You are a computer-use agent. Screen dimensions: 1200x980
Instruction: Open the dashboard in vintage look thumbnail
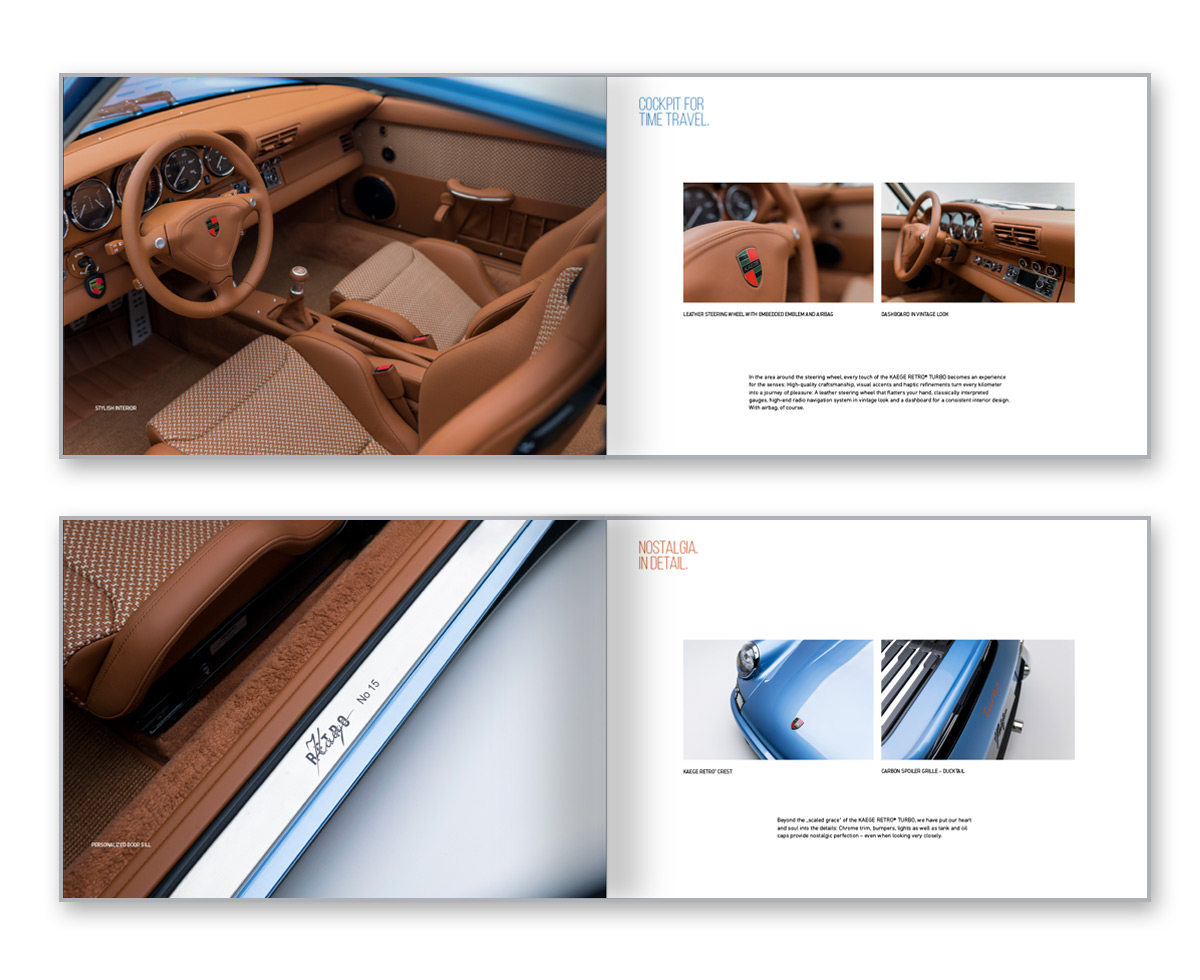977,242
